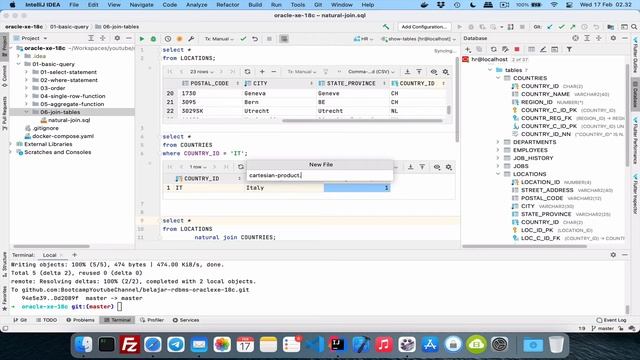
Task: Select the Local terminal tab
Action: coord(49,255)
